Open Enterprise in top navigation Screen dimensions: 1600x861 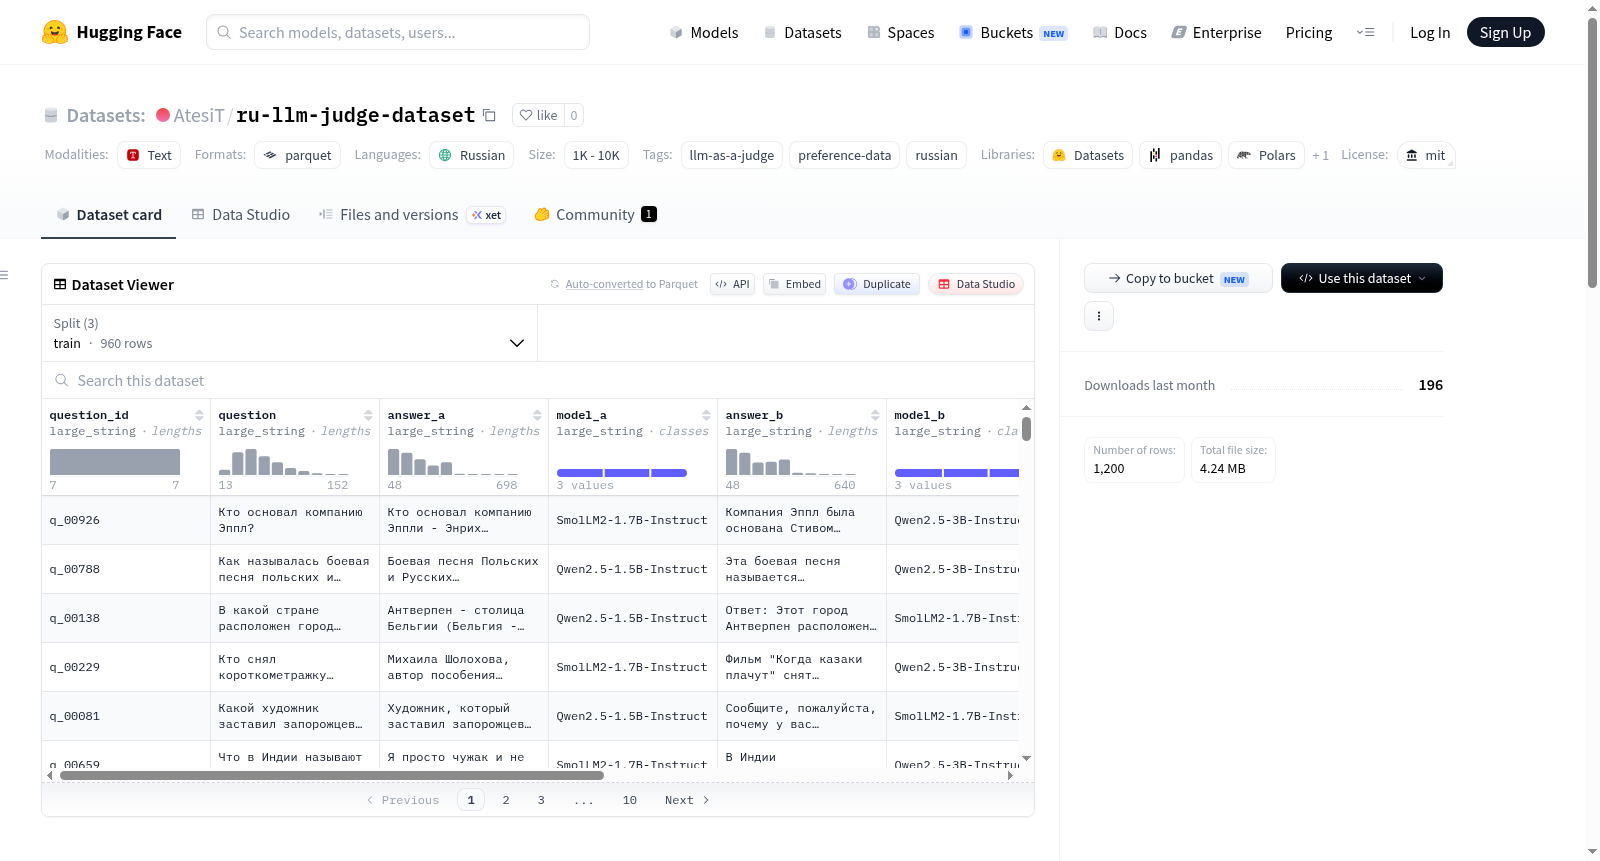coord(1216,32)
